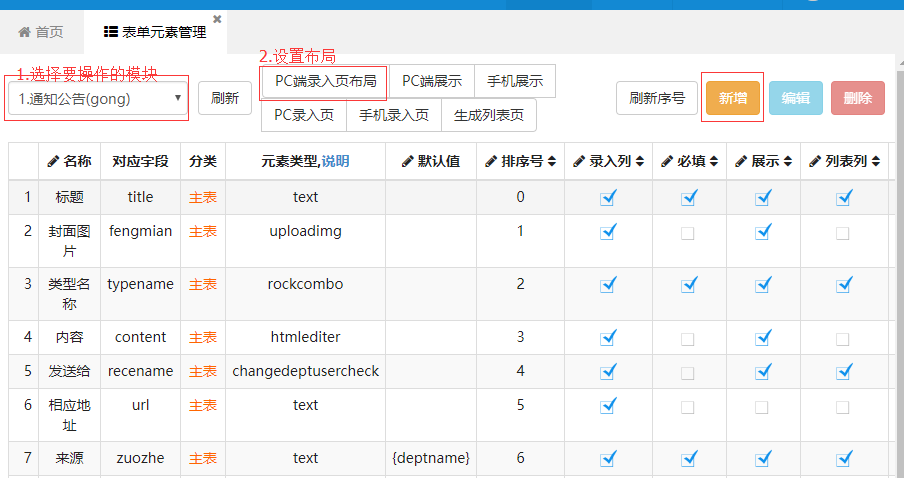Open the PC端录入页布局 option
Screen dimensions: 904x478
coord(325,81)
